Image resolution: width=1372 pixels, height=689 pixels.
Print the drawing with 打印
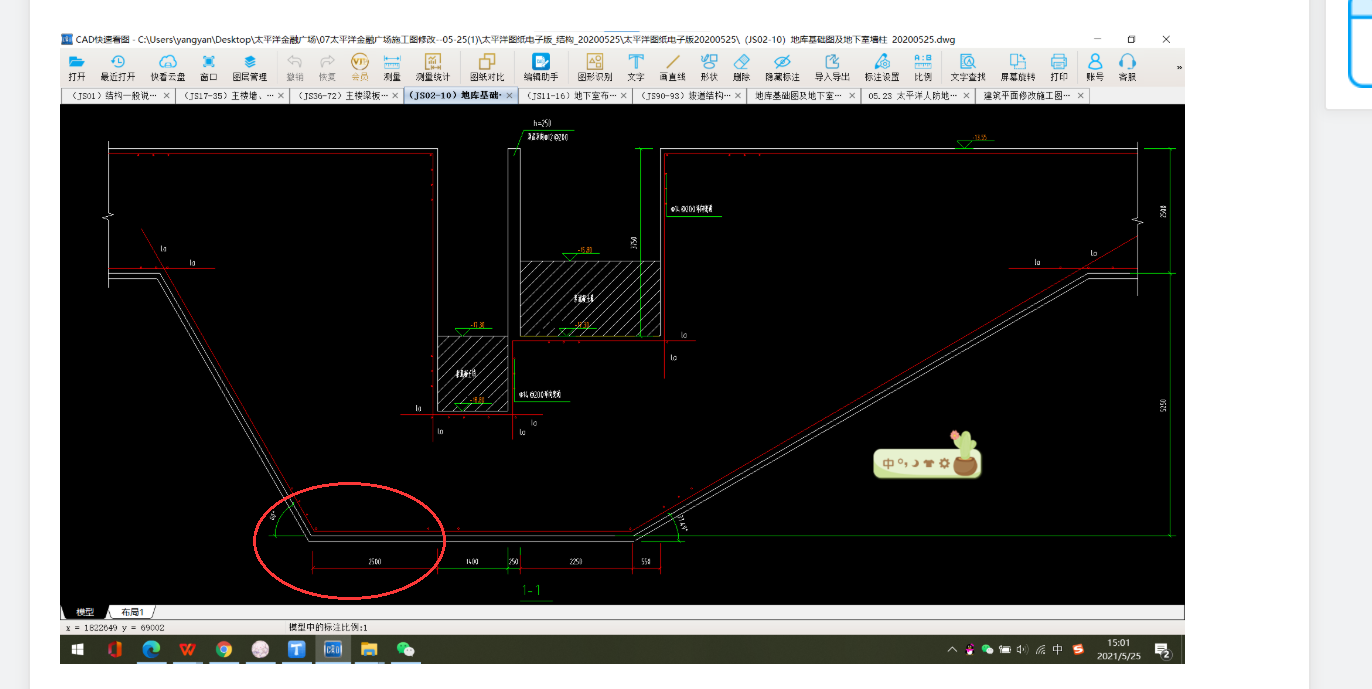(x=1059, y=67)
